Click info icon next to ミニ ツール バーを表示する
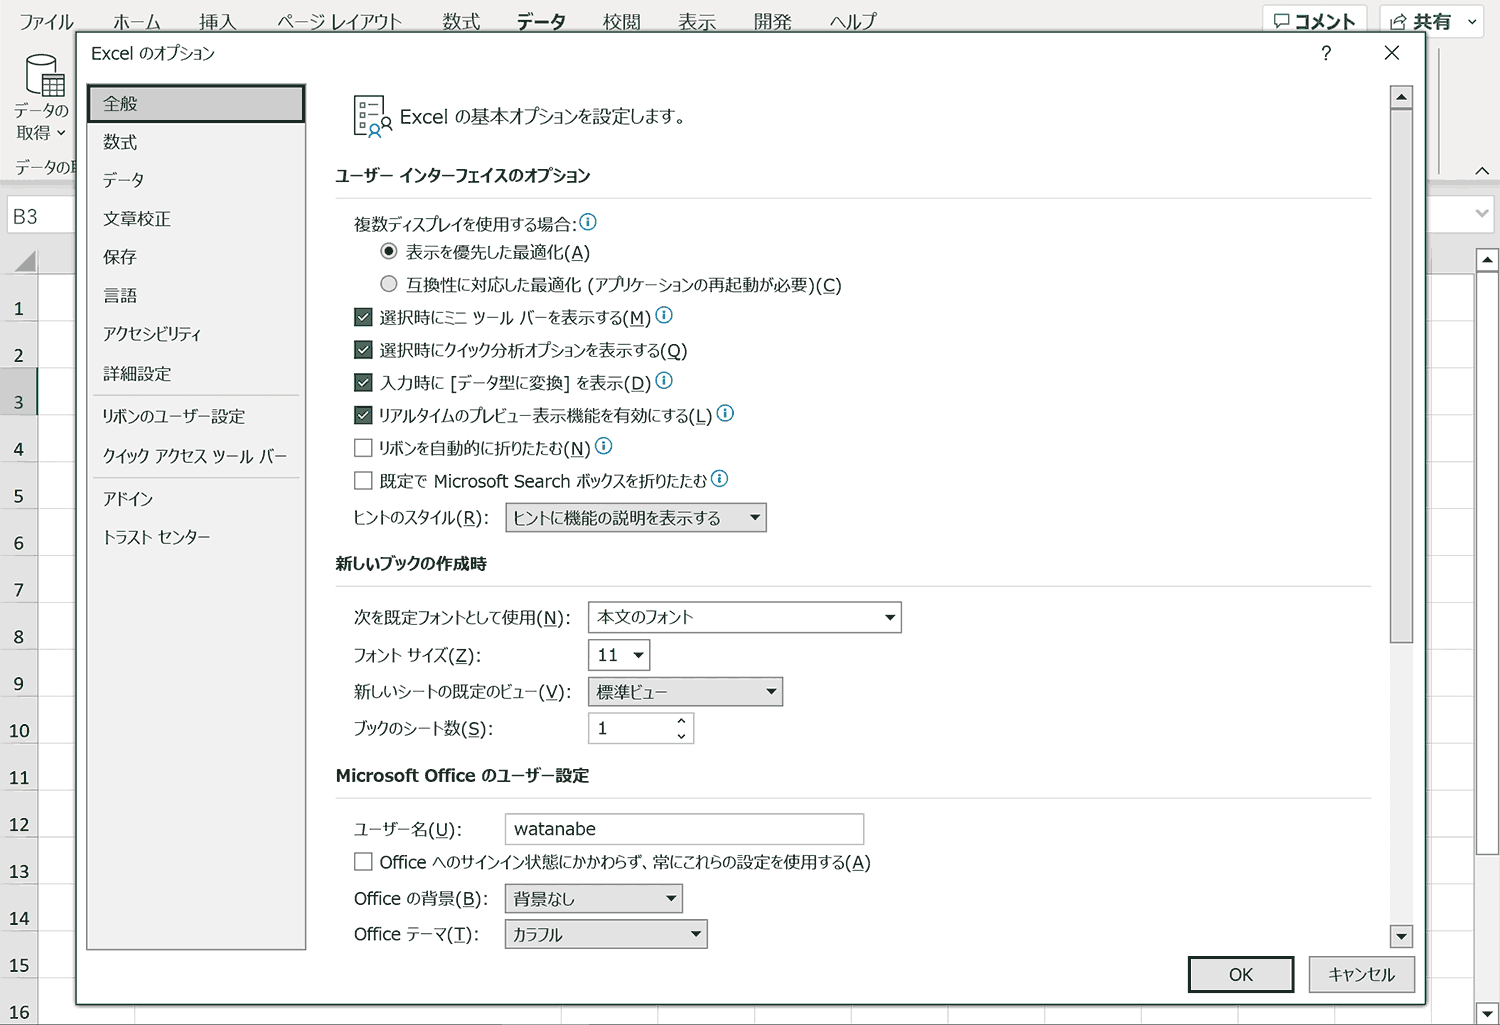The height and width of the screenshot is (1025, 1500). tap(664, 315)
